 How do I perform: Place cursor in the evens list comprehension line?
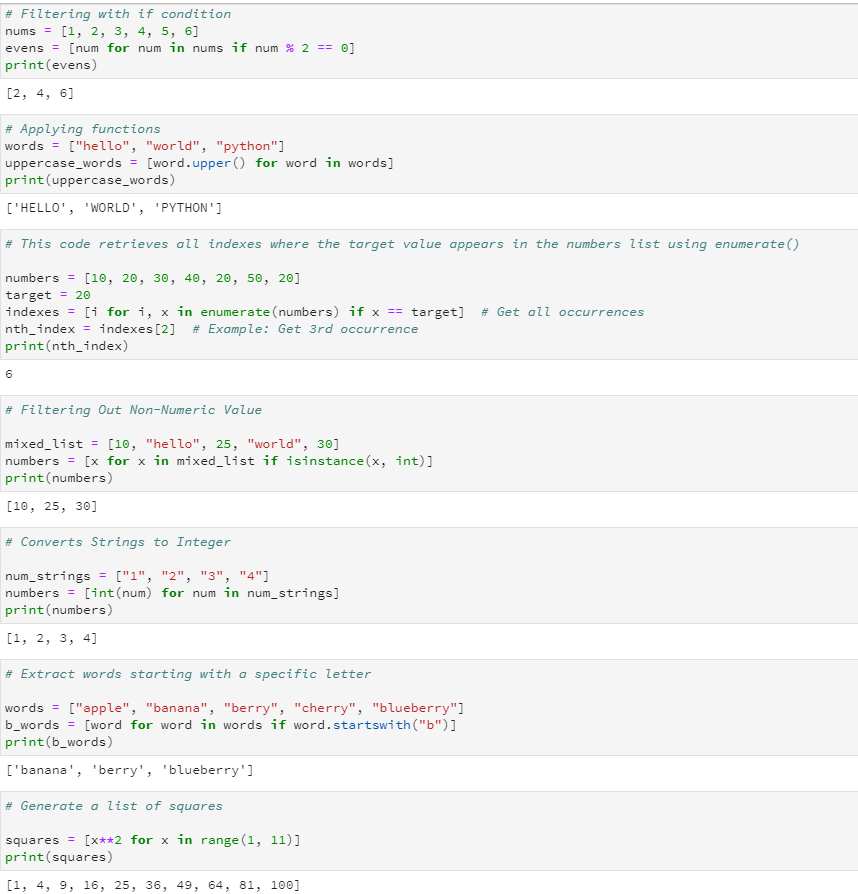(180, 48)
